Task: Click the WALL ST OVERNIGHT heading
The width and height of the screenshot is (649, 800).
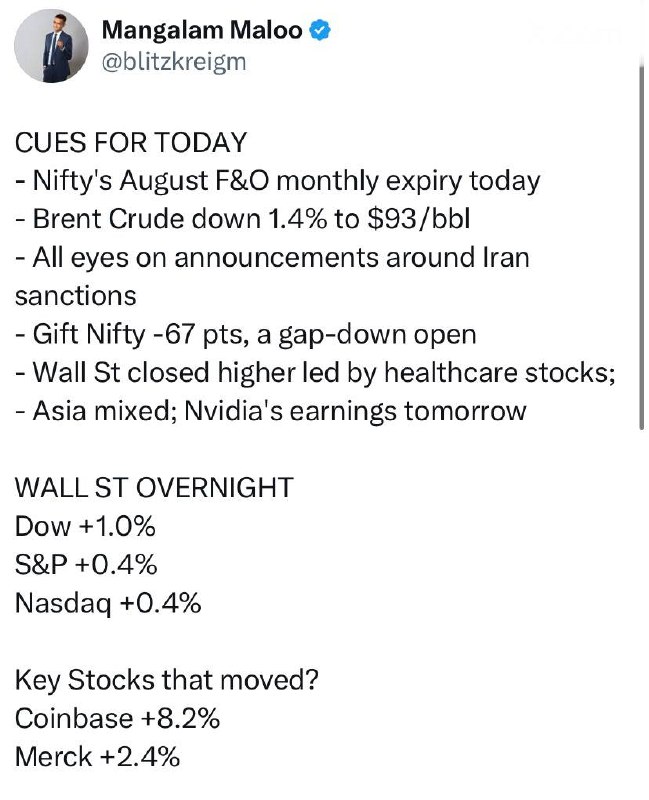Action: pyautogui.click(x=154, y=488)
